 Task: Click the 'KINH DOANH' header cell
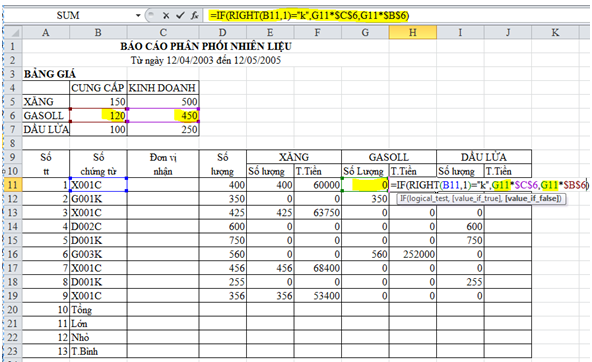pyautogui.click(x=163, y=88)
